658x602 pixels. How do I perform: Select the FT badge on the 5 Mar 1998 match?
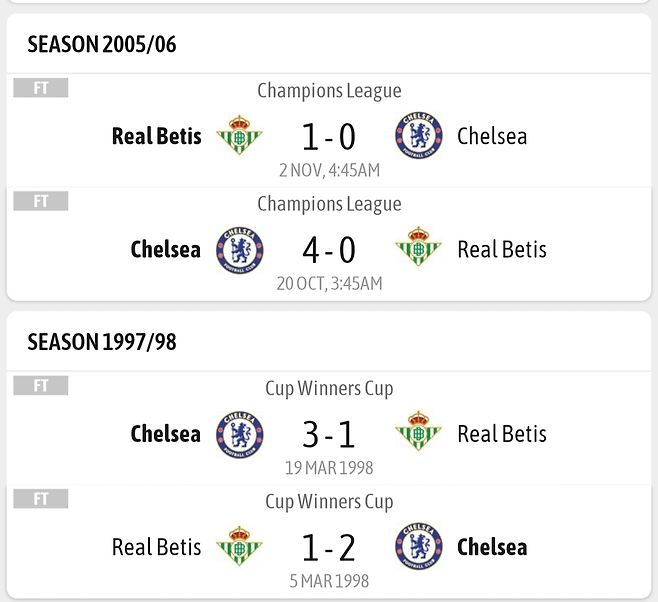(x=41, y=498)
